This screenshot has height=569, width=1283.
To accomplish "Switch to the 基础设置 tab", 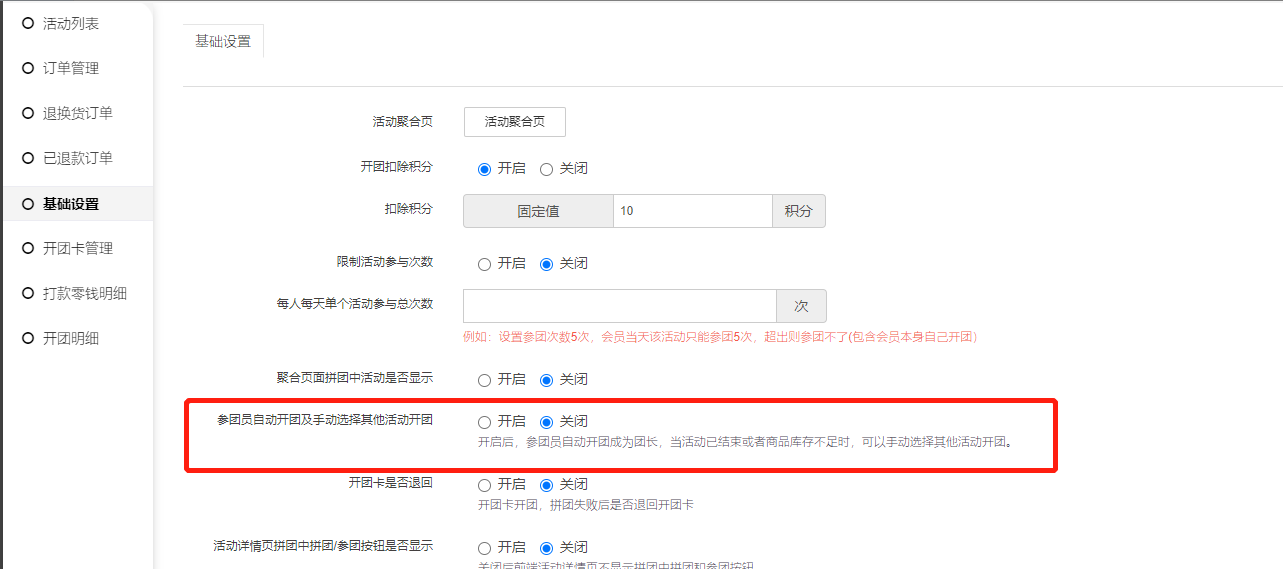I will [223, 42].
